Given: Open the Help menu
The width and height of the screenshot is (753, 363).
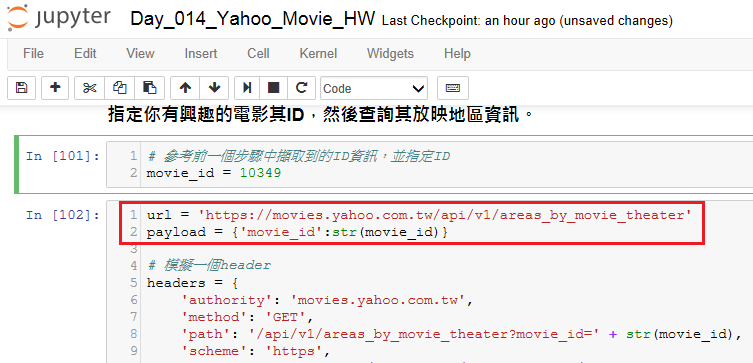Looking at the screenshot, I should 457,53.
